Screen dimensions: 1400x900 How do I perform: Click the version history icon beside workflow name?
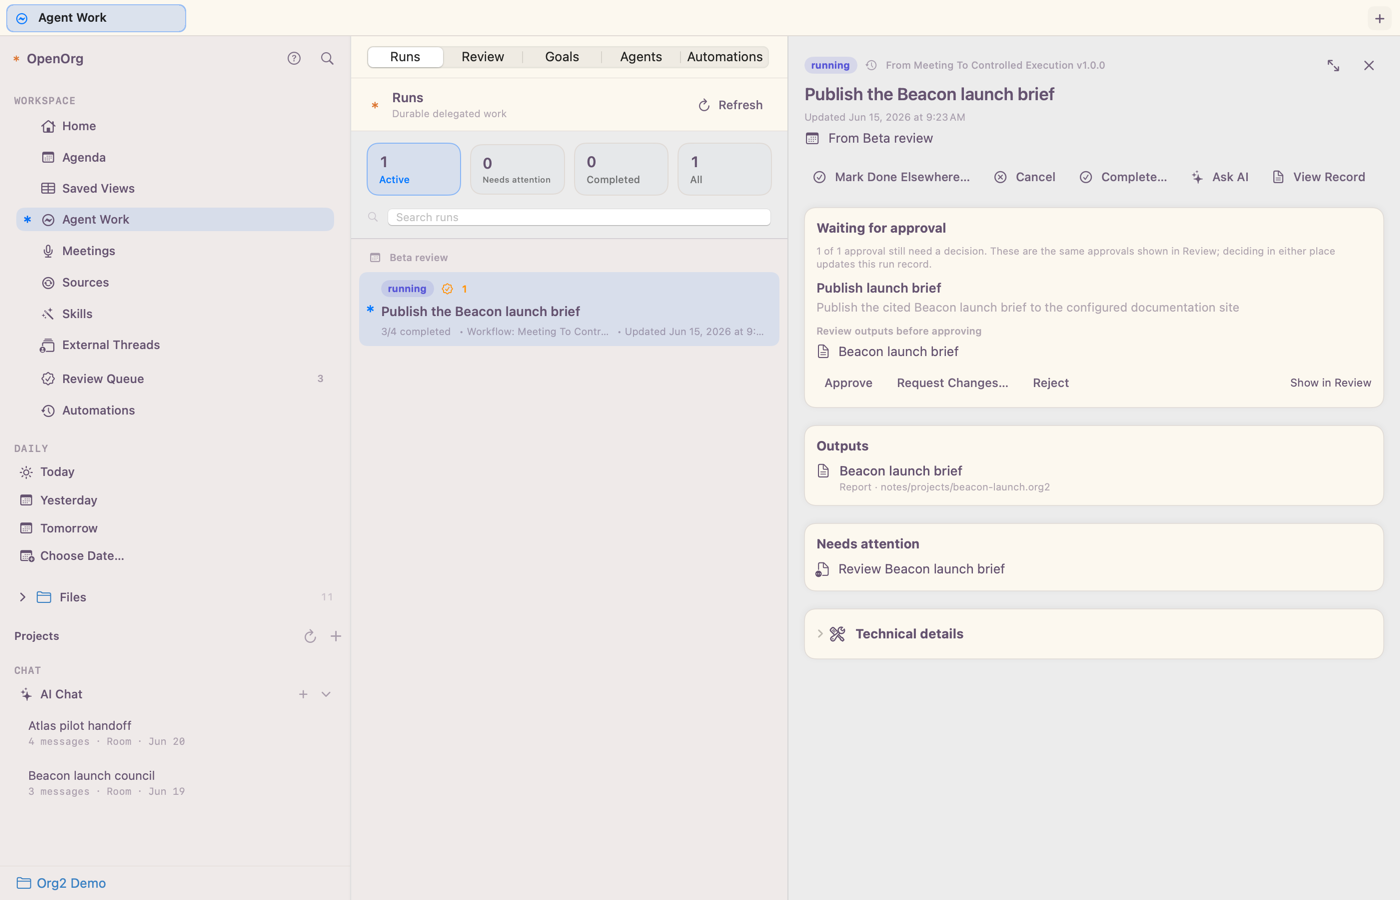pyautogui.click(x=871, y=65)
